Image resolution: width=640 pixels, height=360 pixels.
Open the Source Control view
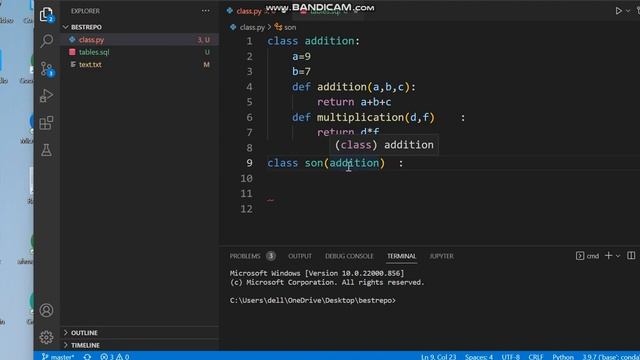47,69
